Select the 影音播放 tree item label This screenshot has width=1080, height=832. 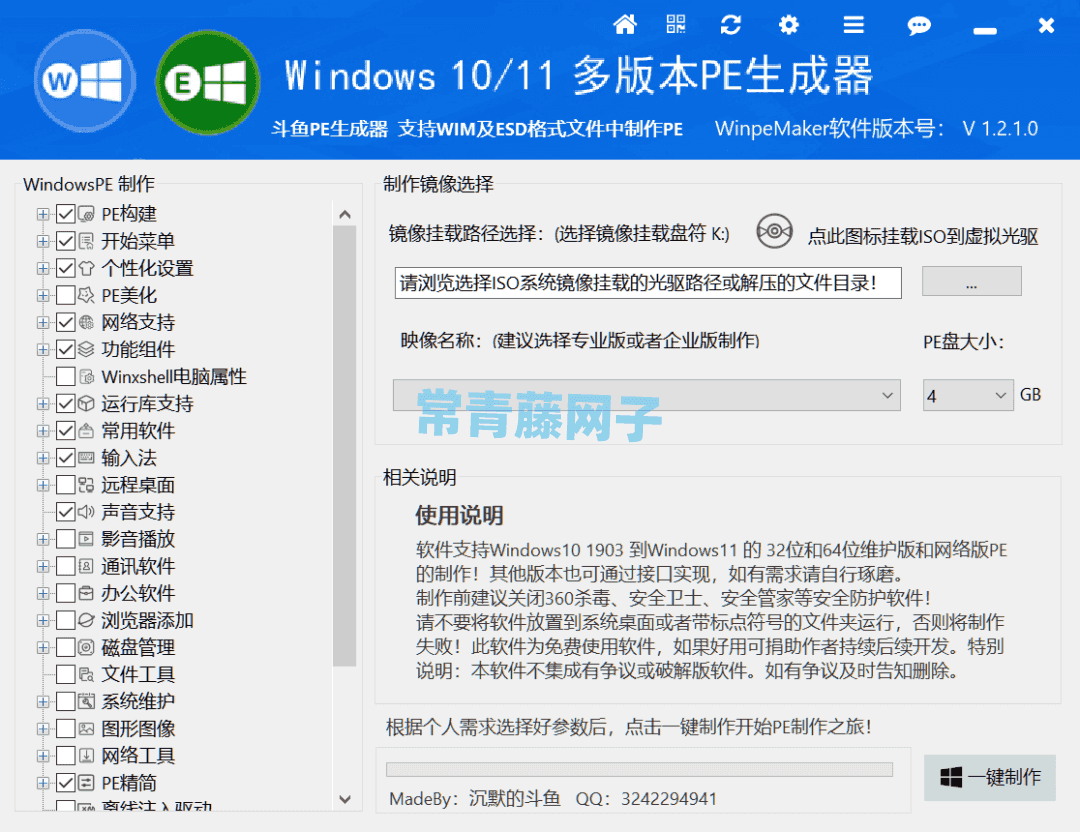coord(138,539)
